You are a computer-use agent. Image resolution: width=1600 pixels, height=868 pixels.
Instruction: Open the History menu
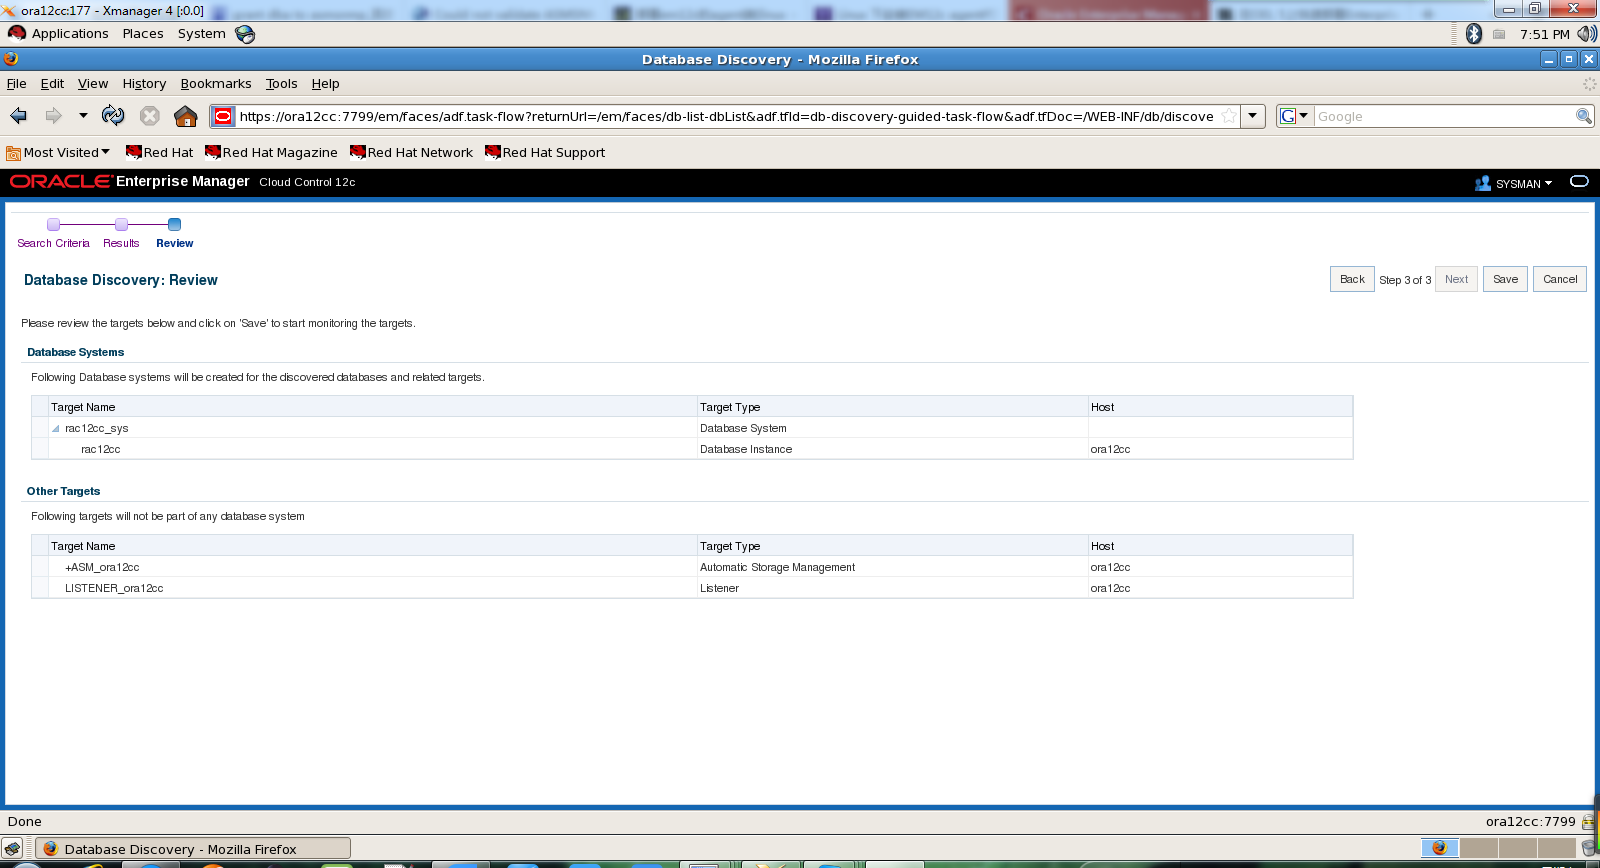144,84
